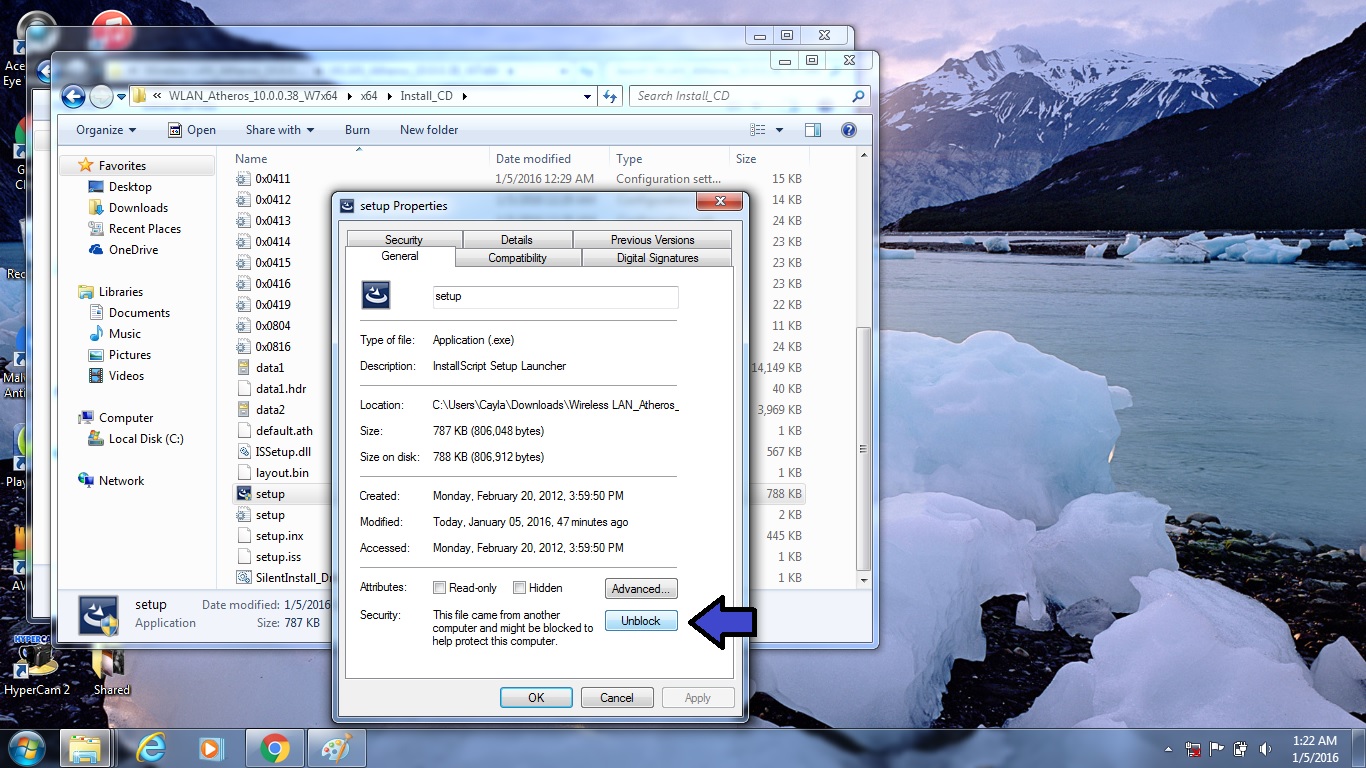Enable the Read-only attribute checkbox
Screen dimensions: 1366x768
click(439, 588)
